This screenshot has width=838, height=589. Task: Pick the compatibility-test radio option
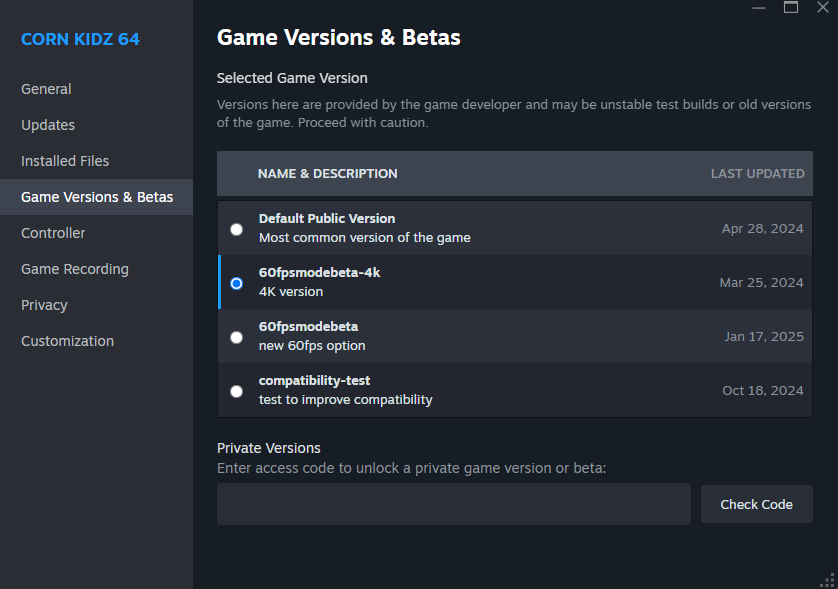tap(236, 391)
